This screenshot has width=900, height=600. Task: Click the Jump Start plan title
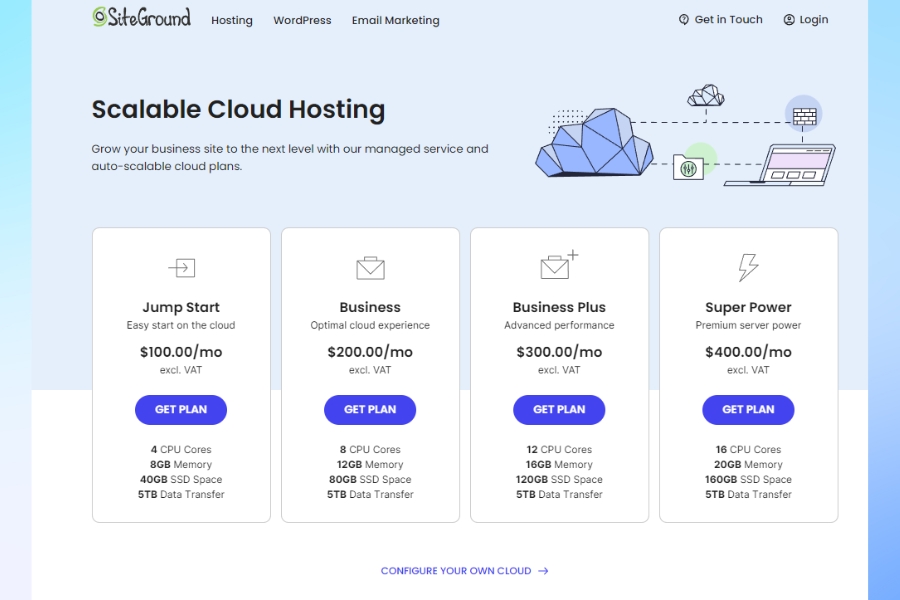pyautogui.click(x=181, y=307)
